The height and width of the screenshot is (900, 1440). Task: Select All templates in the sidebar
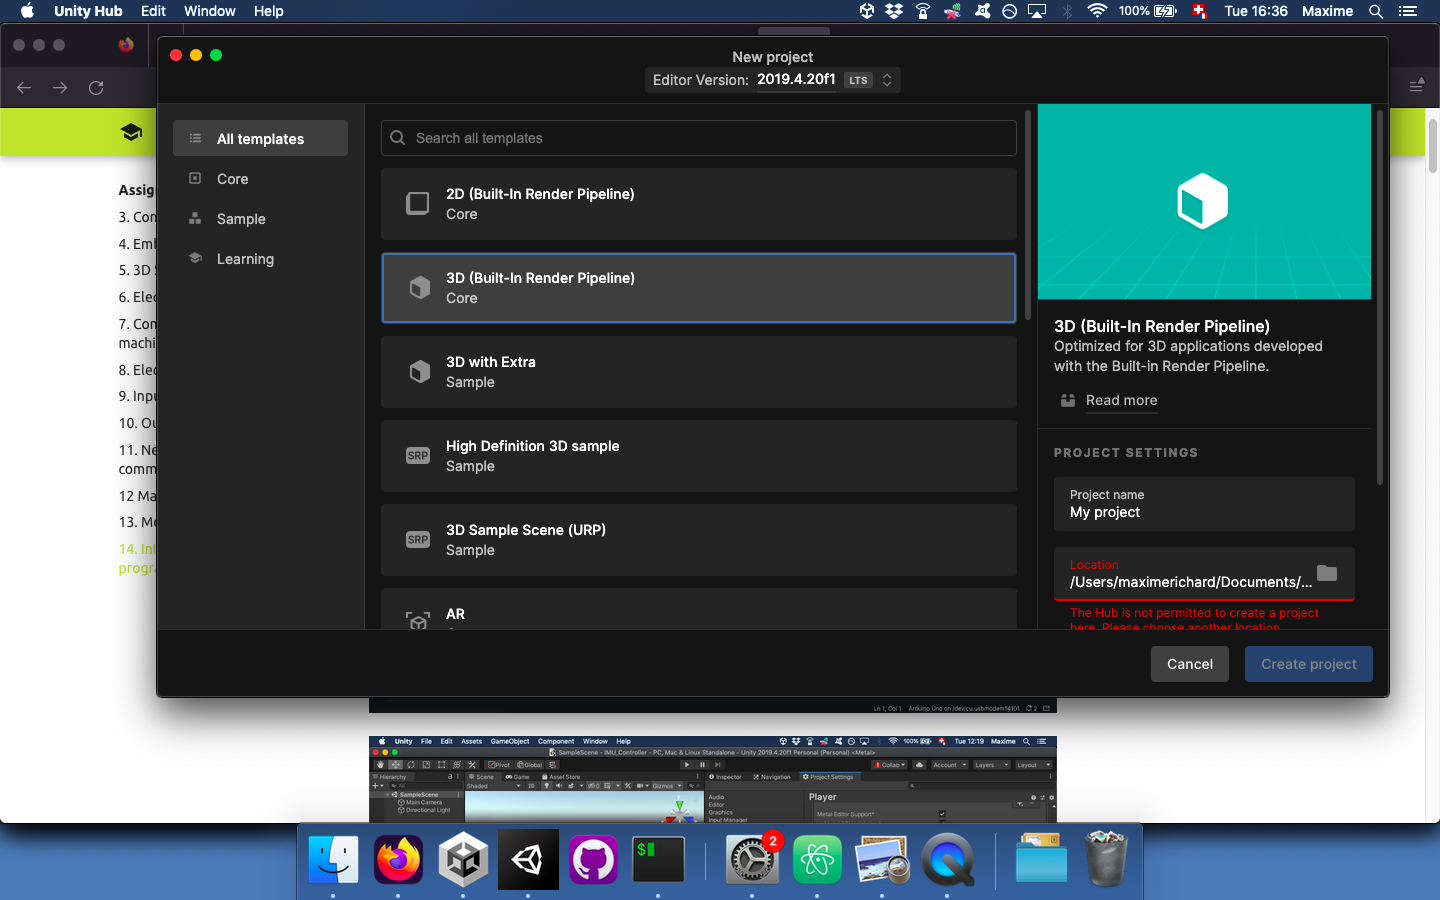pyautogui.click(x=260, y=139)
